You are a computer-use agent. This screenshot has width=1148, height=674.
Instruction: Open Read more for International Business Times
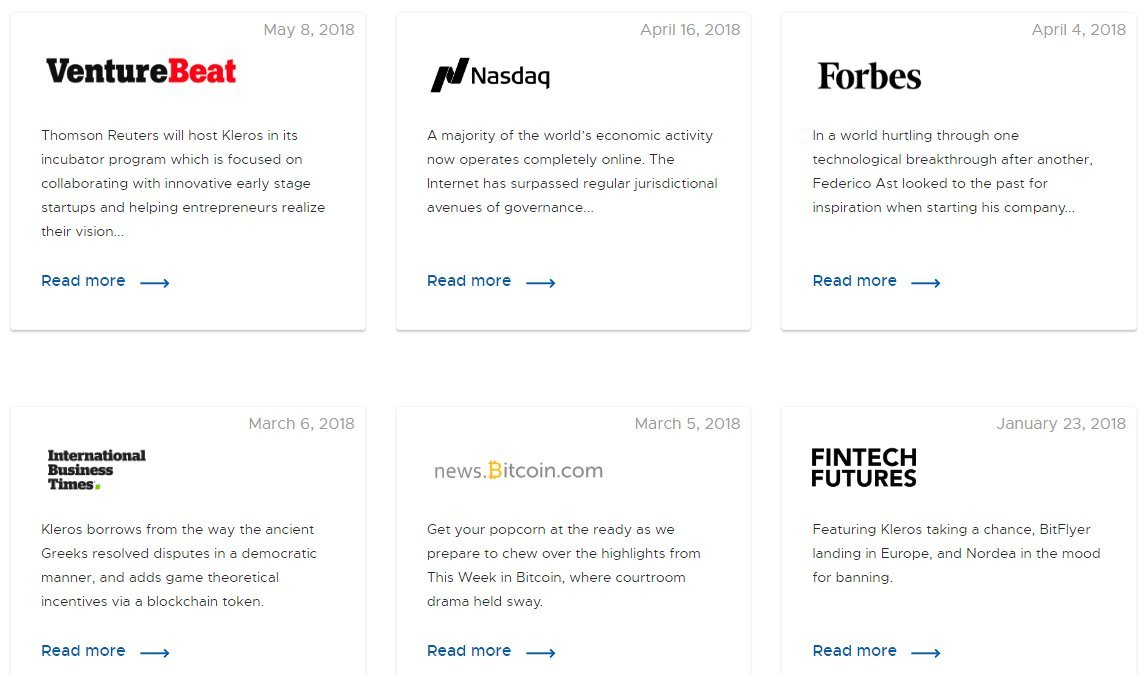click(x=83, y=651)
